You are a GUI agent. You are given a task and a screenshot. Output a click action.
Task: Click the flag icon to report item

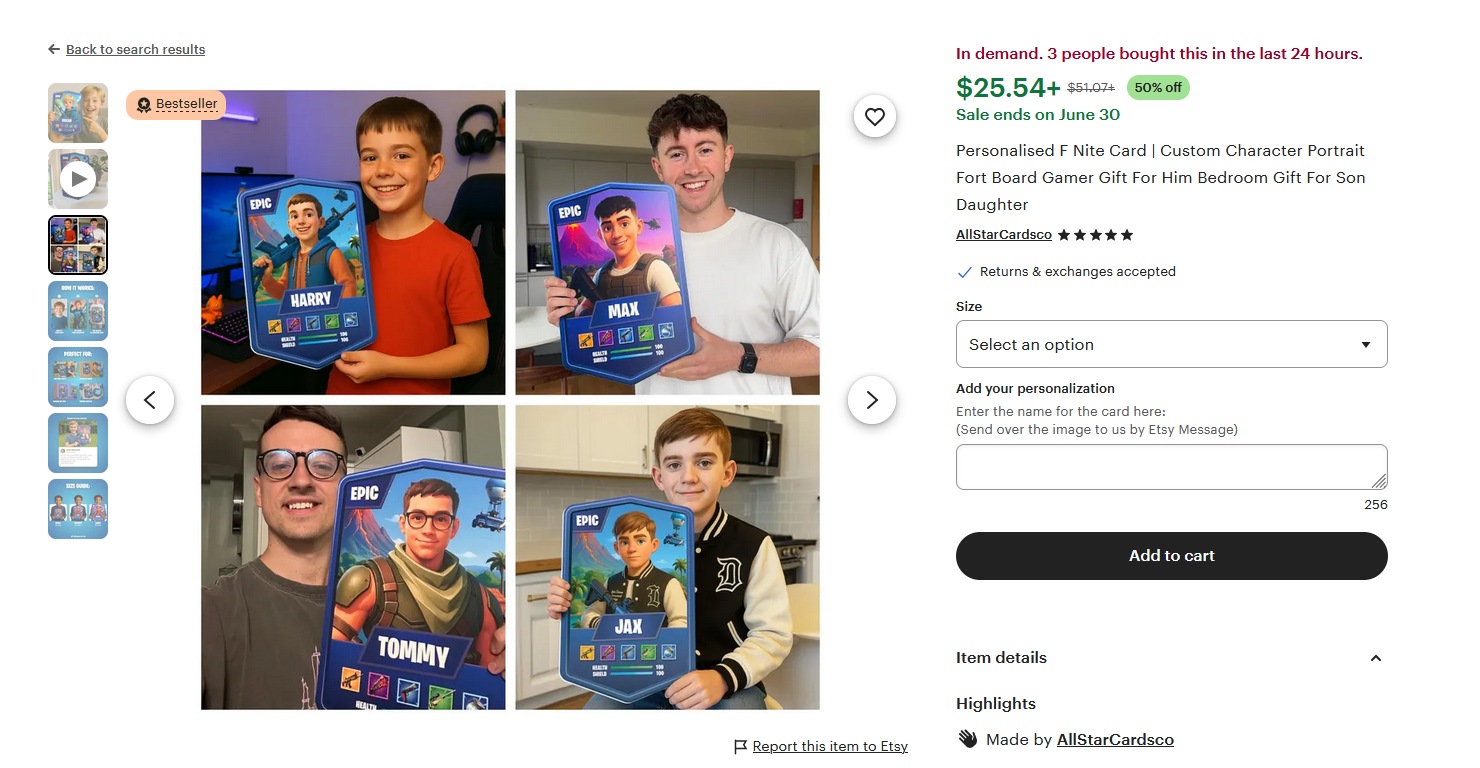tap(741, 747)
